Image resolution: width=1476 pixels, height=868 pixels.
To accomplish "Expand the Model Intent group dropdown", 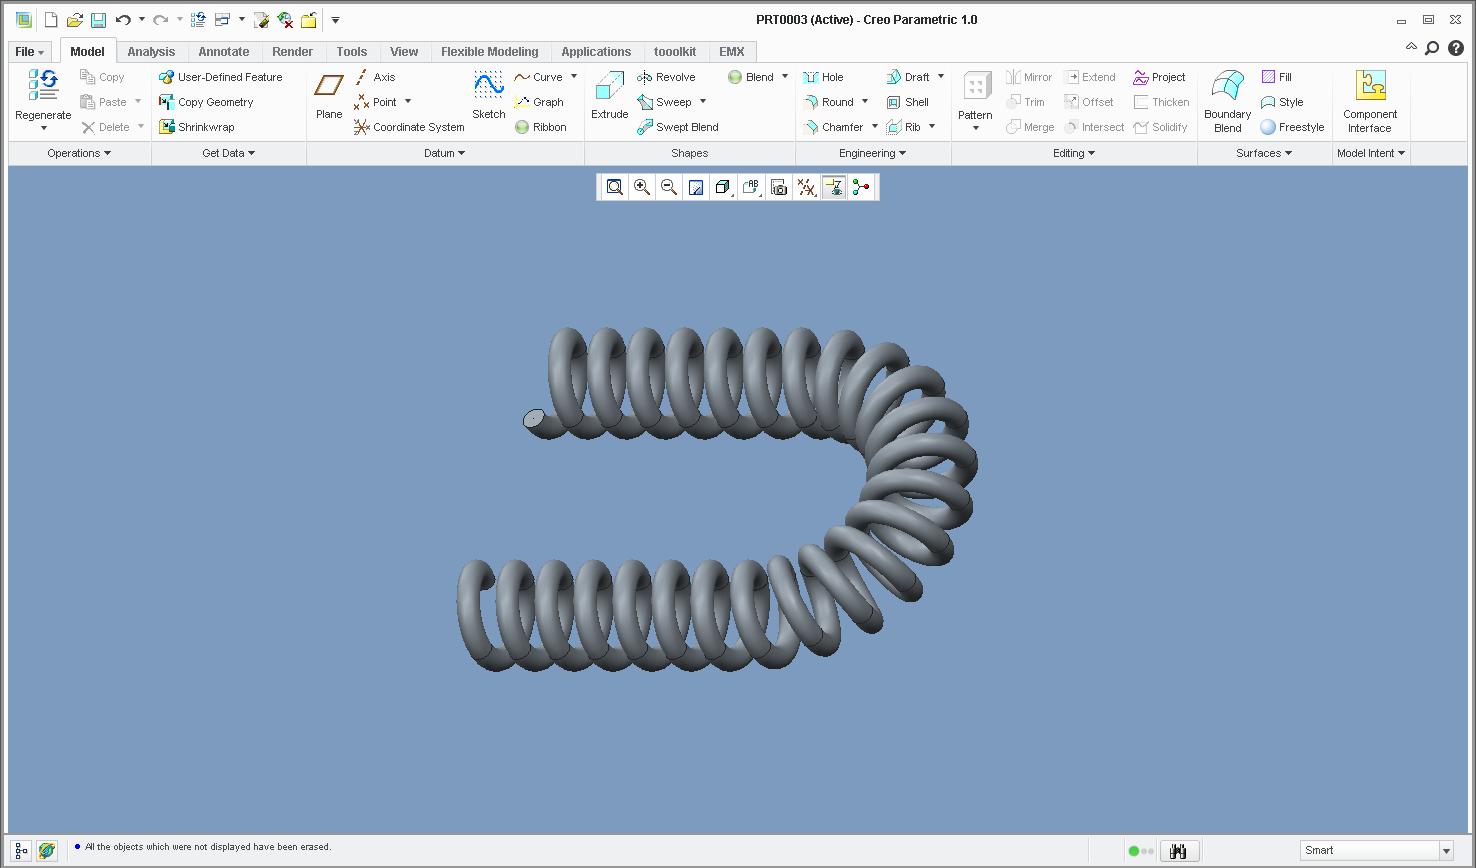I will (1371, 153).
